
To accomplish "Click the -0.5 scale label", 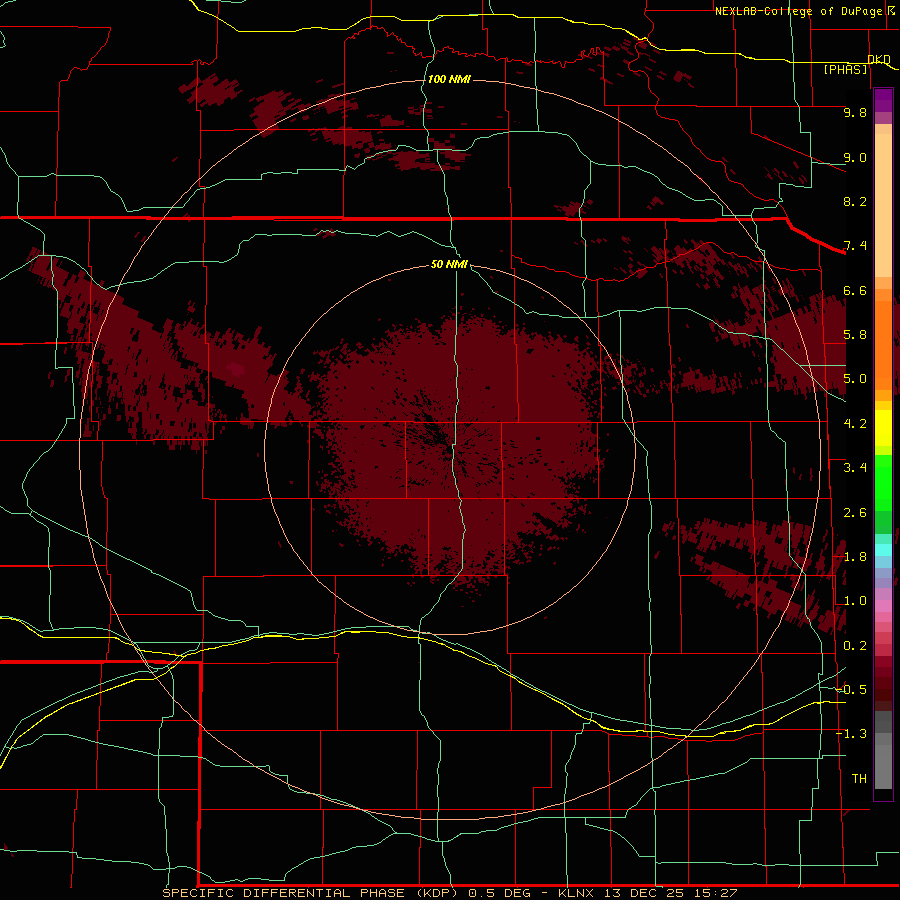I will tap(851, 689).
